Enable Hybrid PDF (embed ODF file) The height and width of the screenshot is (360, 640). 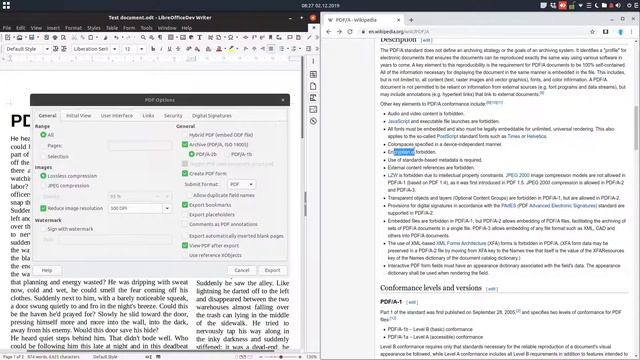coord(185,135)
